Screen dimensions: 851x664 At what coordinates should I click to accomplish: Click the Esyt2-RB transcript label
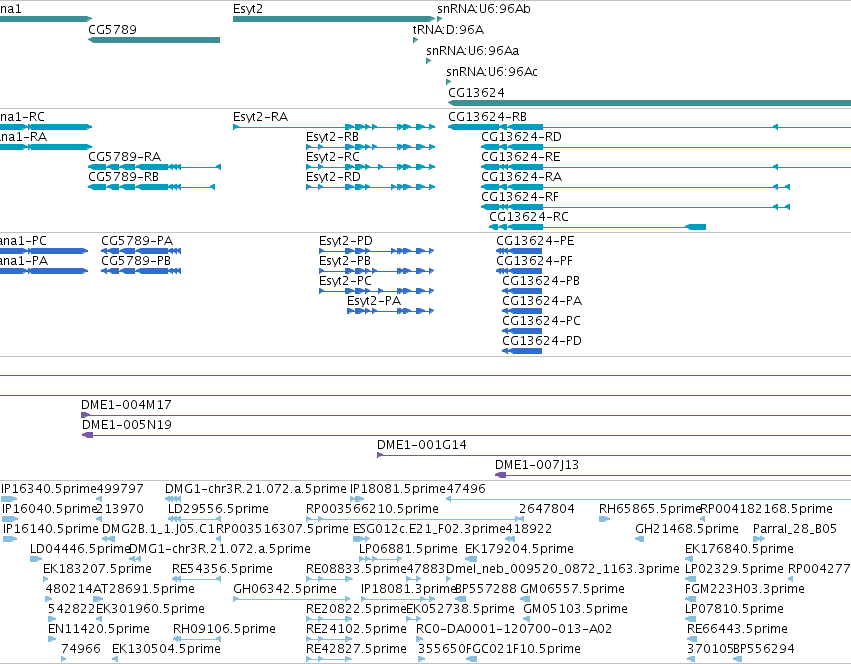(x=332, y=137)
